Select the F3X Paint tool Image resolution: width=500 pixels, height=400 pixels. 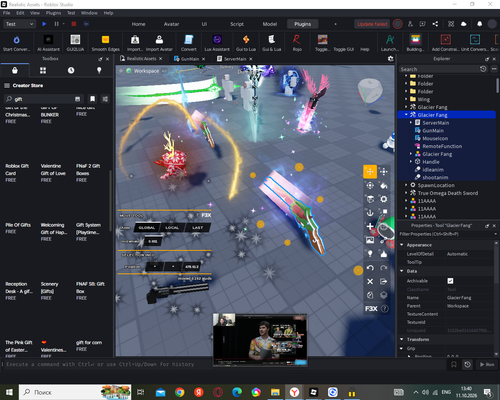coord(384,185)
